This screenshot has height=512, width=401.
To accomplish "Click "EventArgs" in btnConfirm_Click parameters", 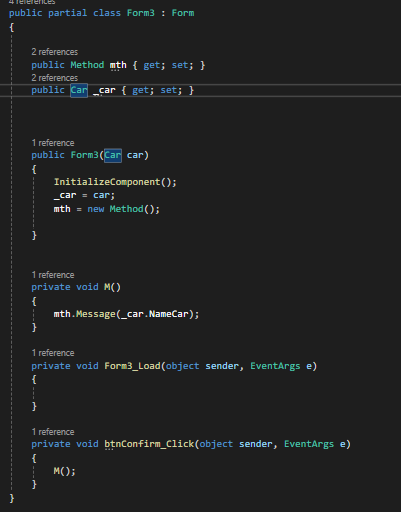I will [309, 444].
